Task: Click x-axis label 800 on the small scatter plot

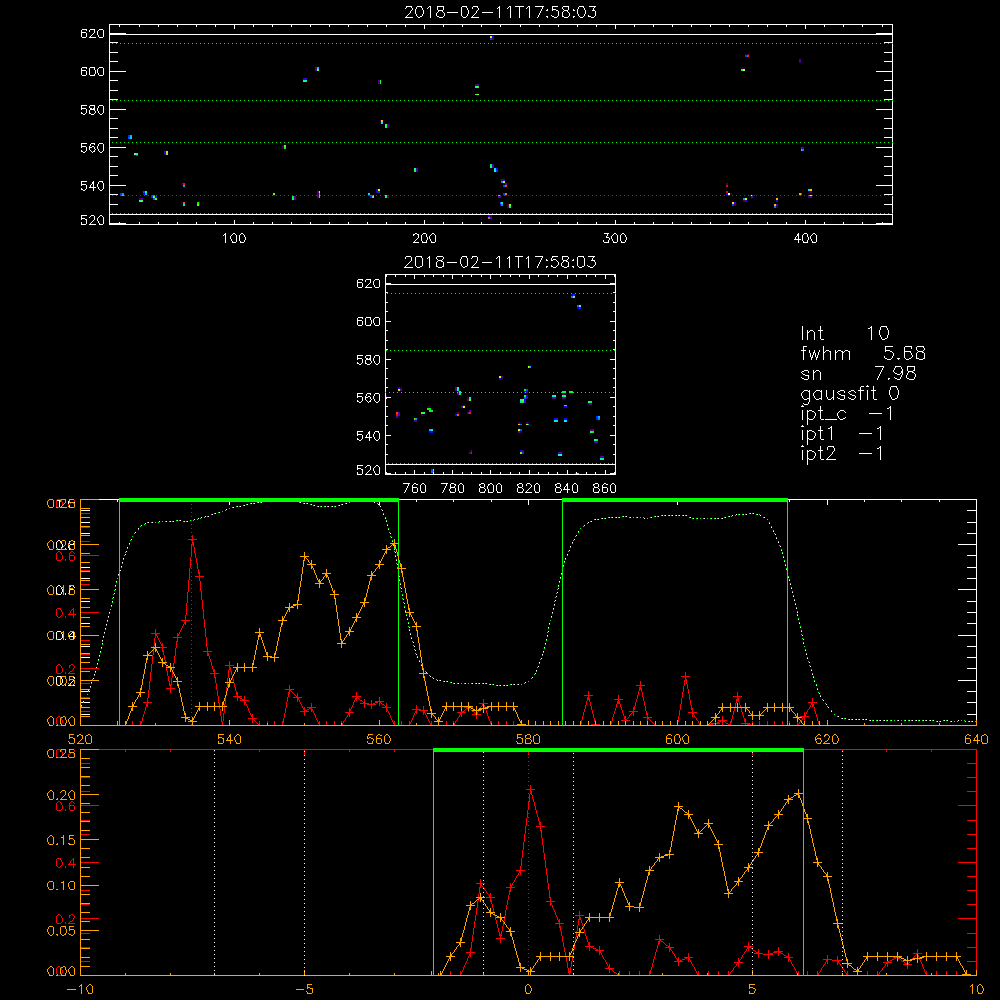Action: click(490, 489)
